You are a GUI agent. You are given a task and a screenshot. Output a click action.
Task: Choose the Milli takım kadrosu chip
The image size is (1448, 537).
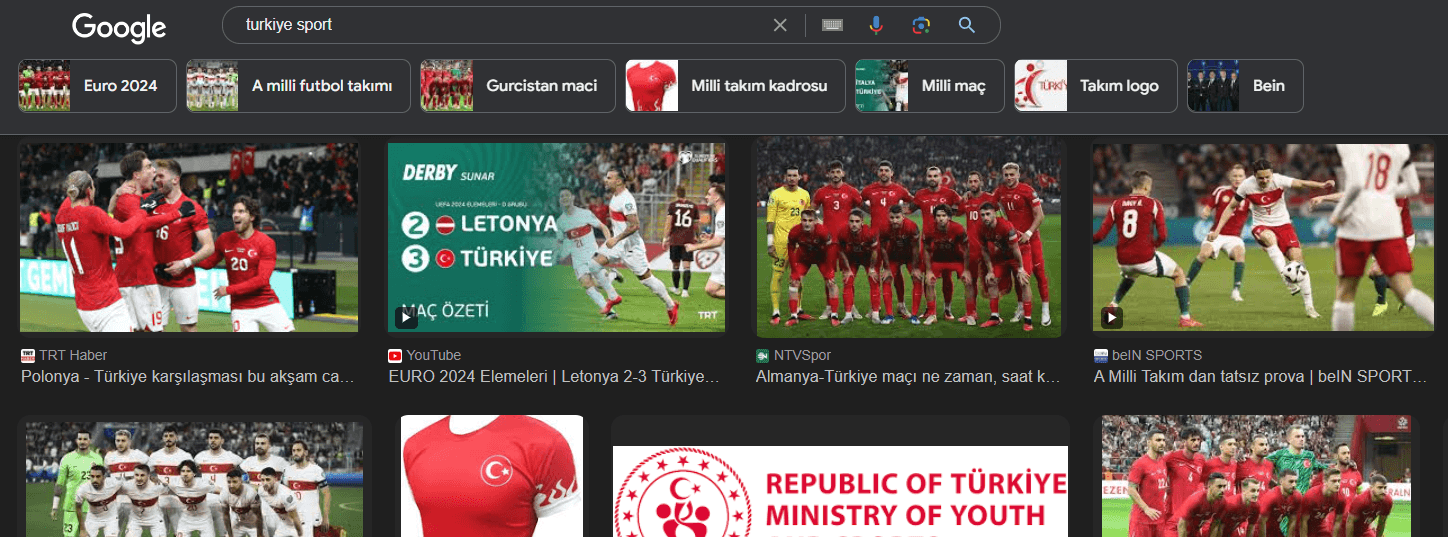coord(735,86)
